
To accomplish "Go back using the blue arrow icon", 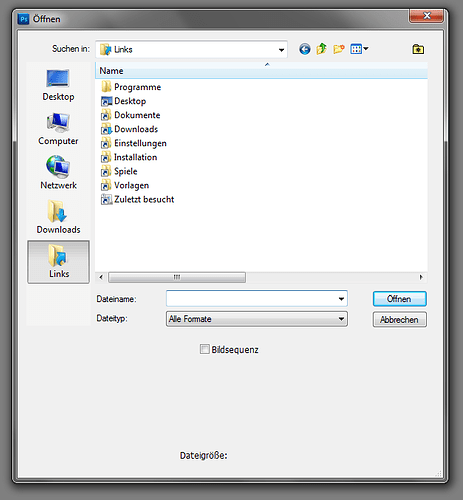I will 304,49.
